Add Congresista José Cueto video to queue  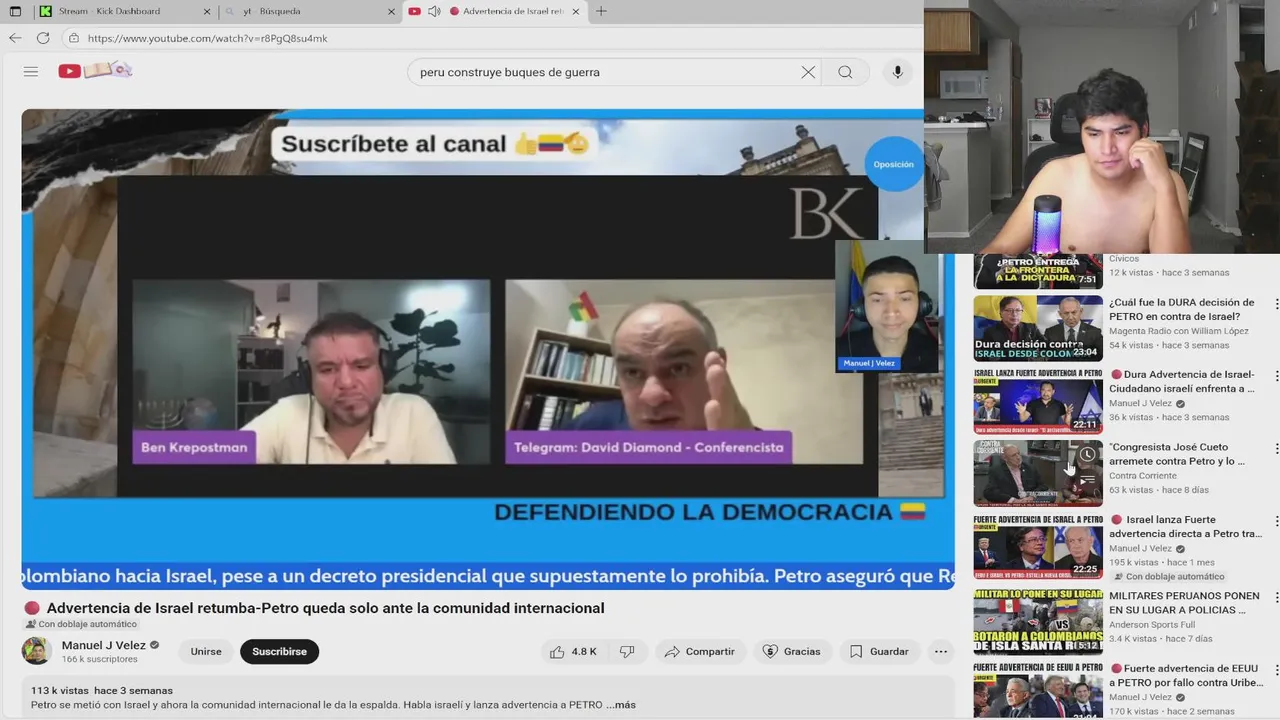click(1087, 480)
